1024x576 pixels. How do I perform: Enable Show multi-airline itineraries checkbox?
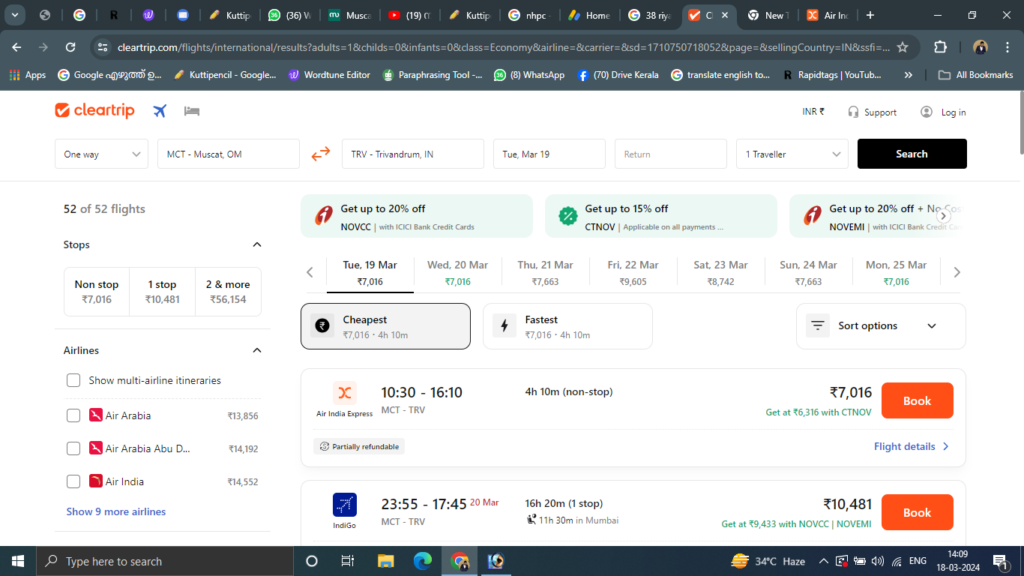pos(73,380)
